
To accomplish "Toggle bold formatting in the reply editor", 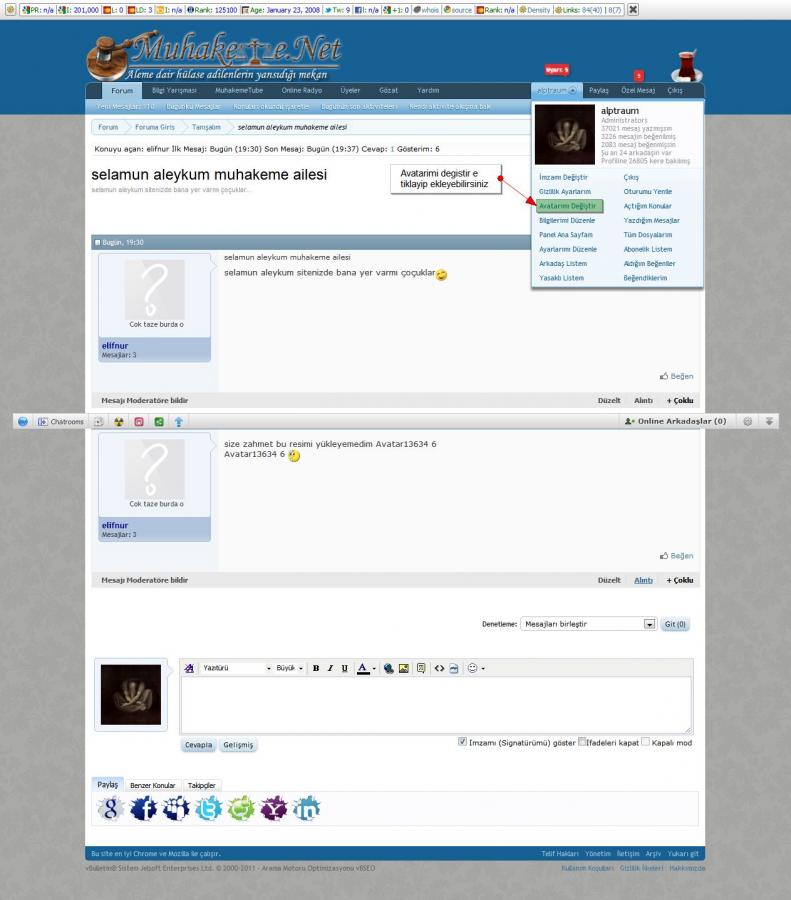I will [315, 668].
